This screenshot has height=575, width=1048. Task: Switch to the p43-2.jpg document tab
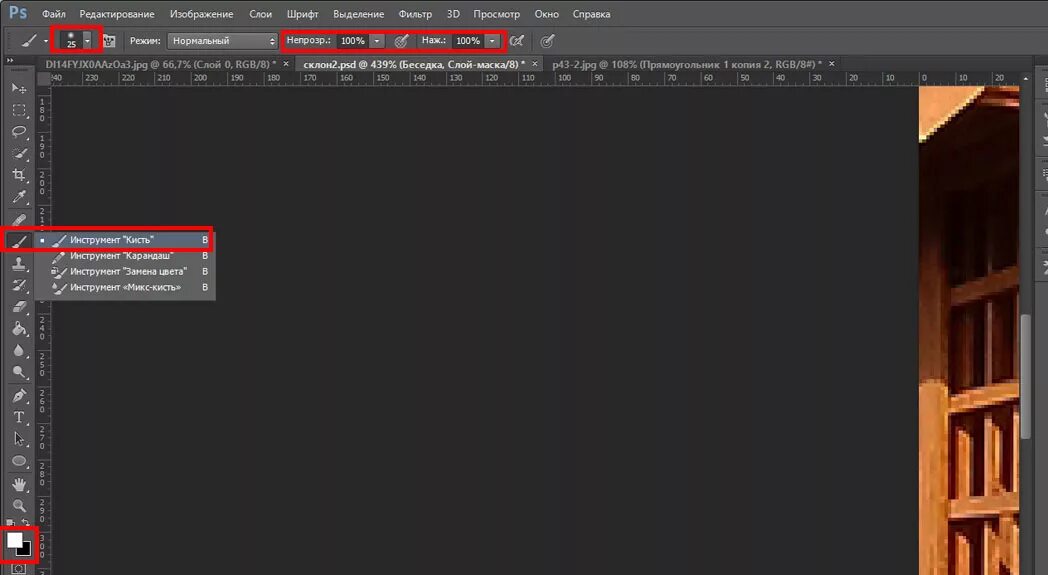point(686,64)
